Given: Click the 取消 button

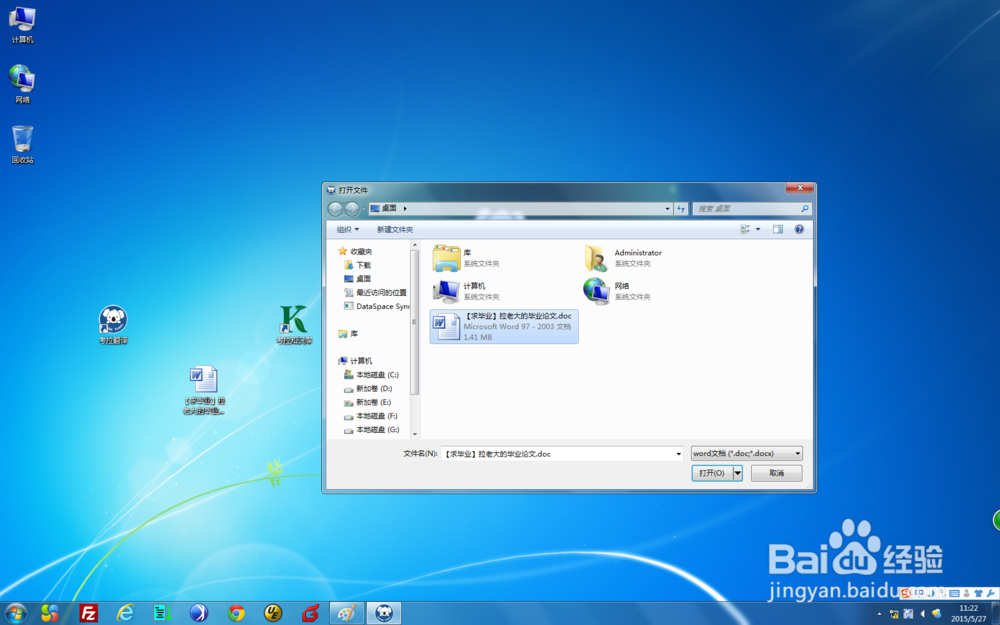Looking at the screenshot, I should pos(776,473).
